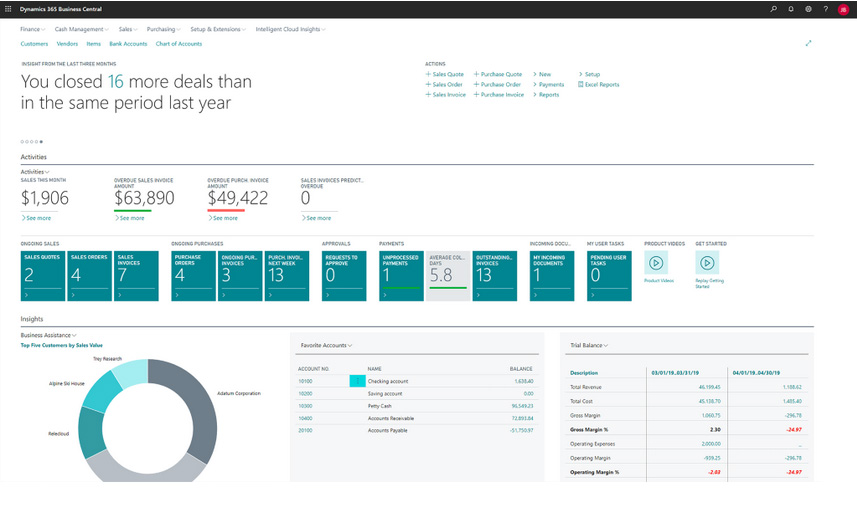
Task: Open the Items link
Action: pyautogui.click(x=93, y=44)
